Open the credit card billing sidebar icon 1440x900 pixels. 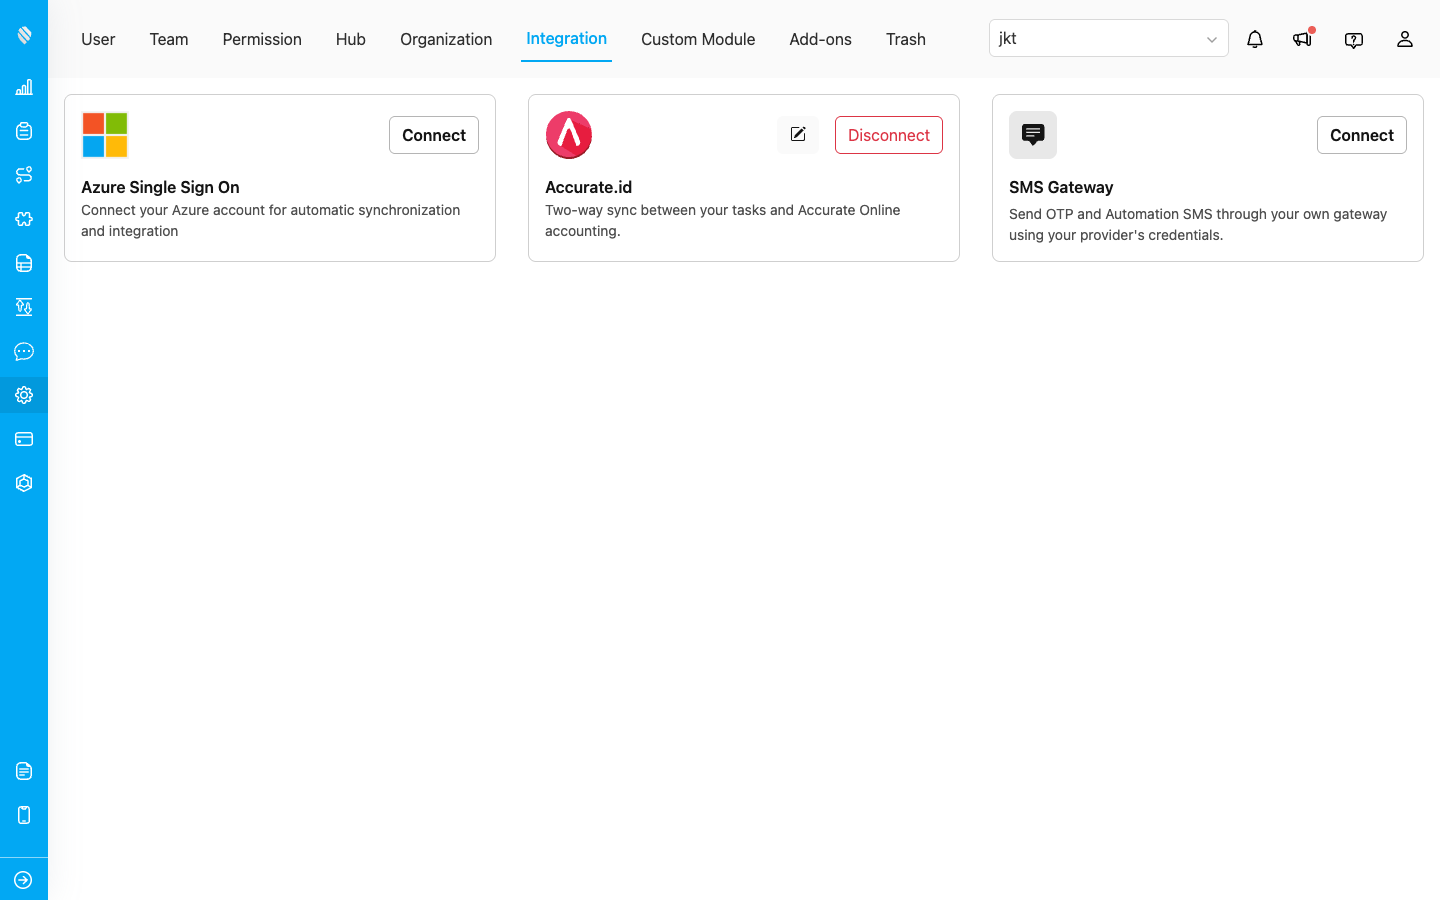pyautogui.click(x=24, y=439)
